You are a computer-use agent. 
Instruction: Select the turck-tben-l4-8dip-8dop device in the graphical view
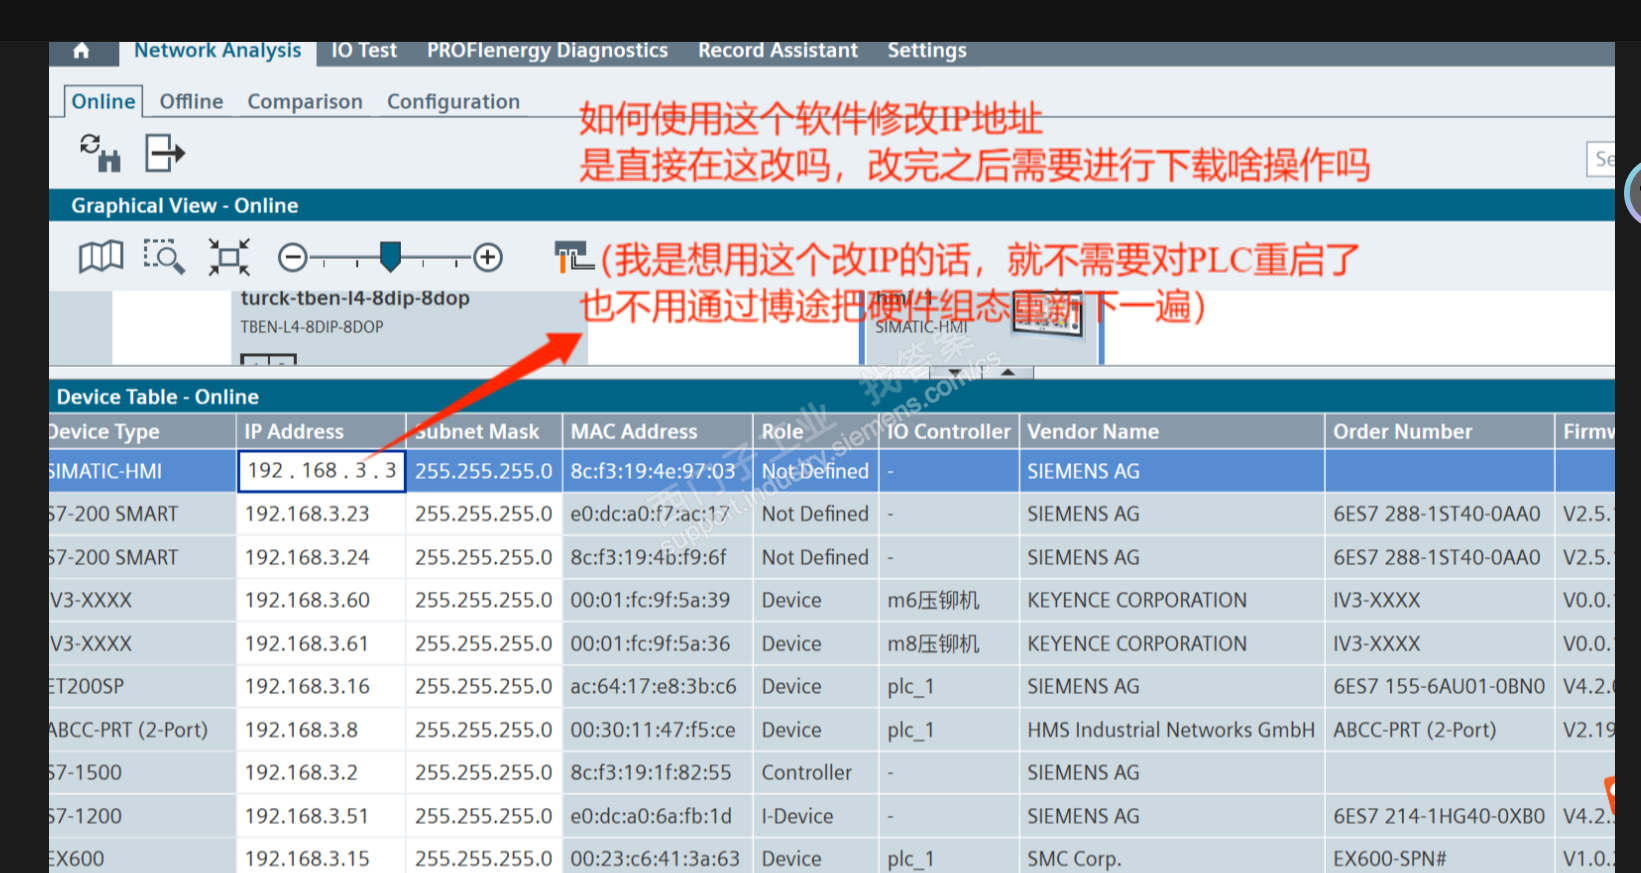point(355,298)
